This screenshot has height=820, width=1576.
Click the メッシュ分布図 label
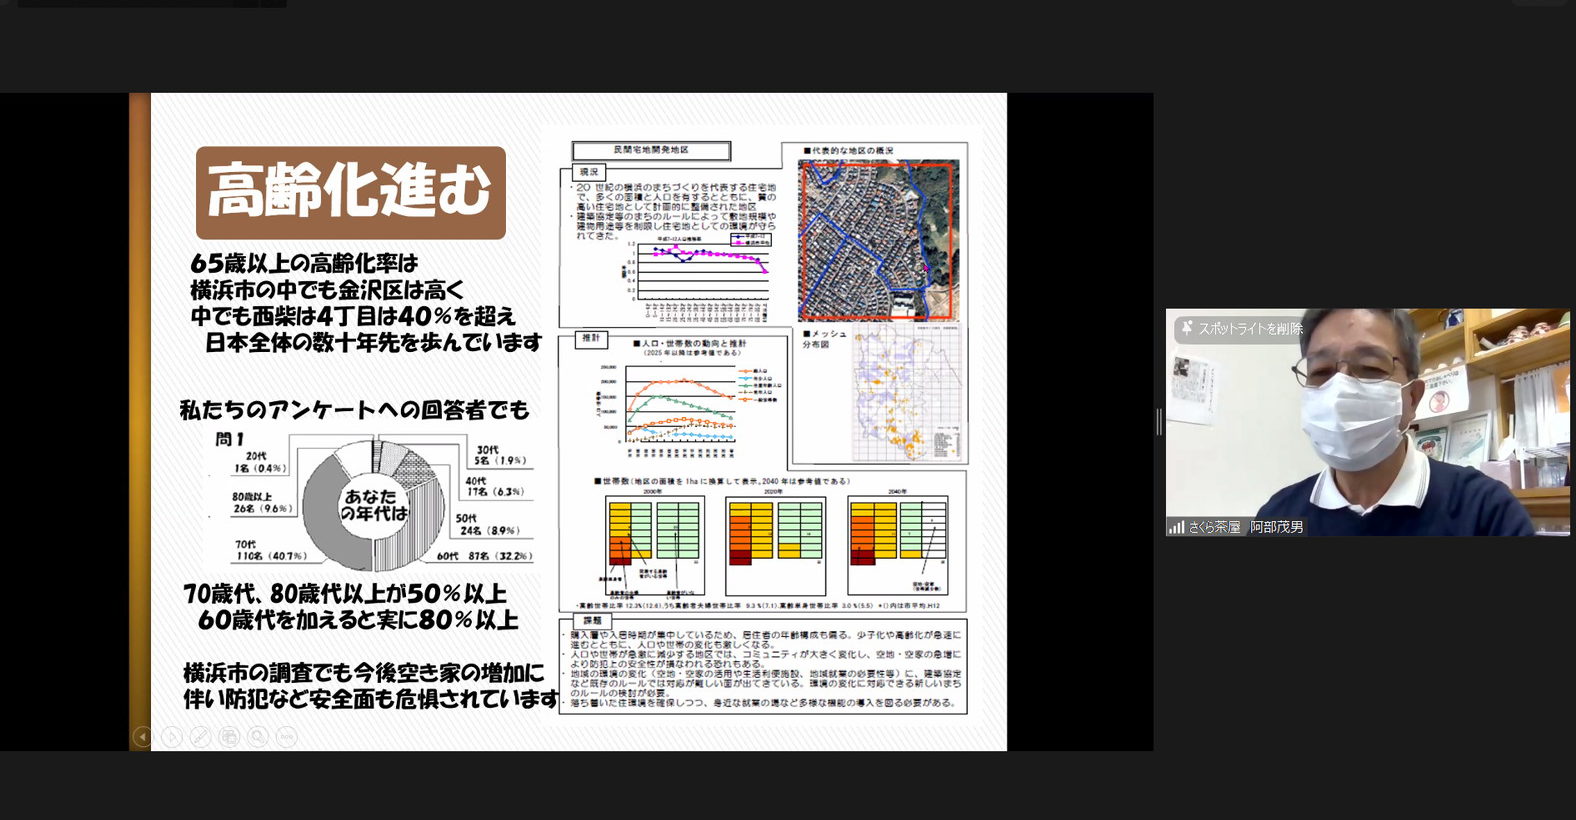(824, 338)
